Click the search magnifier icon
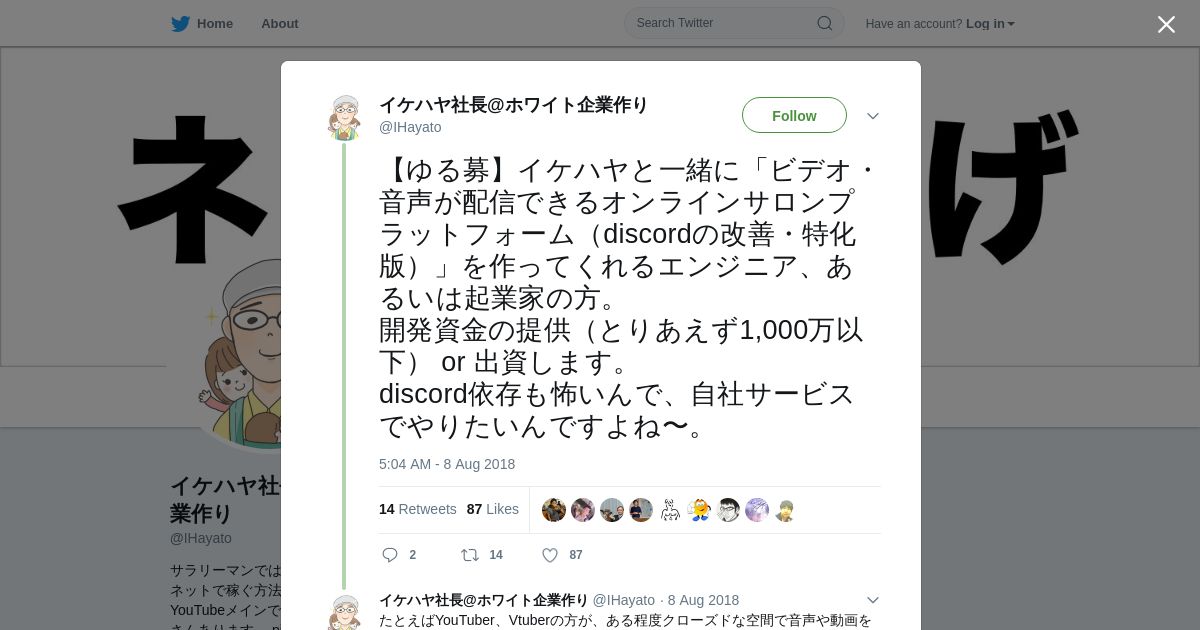 [825, 23]
